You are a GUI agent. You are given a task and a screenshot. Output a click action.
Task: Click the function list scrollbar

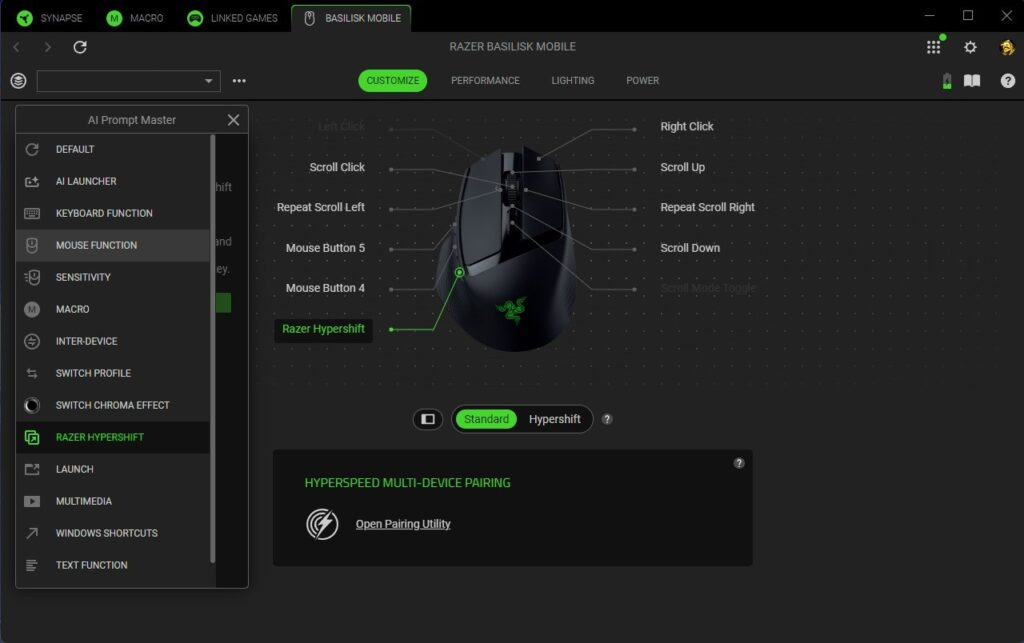[x=213, y=349]
